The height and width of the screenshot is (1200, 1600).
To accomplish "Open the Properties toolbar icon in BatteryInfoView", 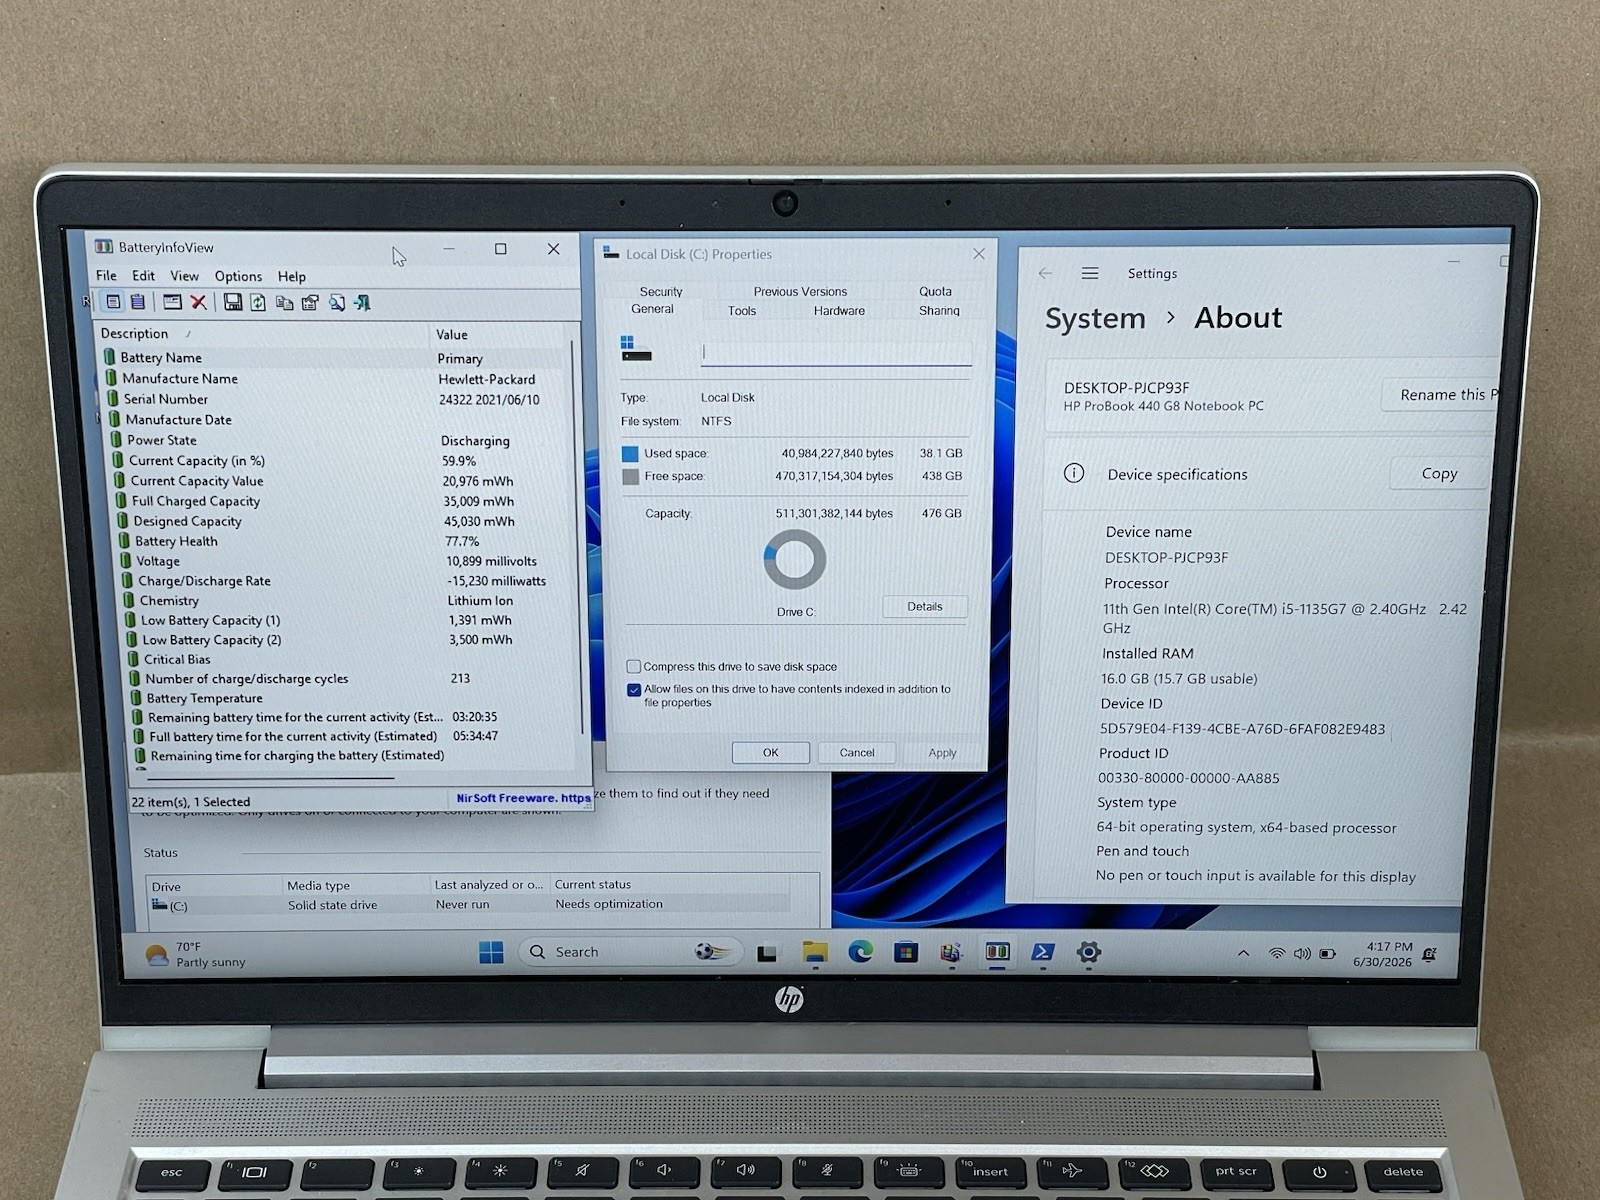I will (310, 302).
